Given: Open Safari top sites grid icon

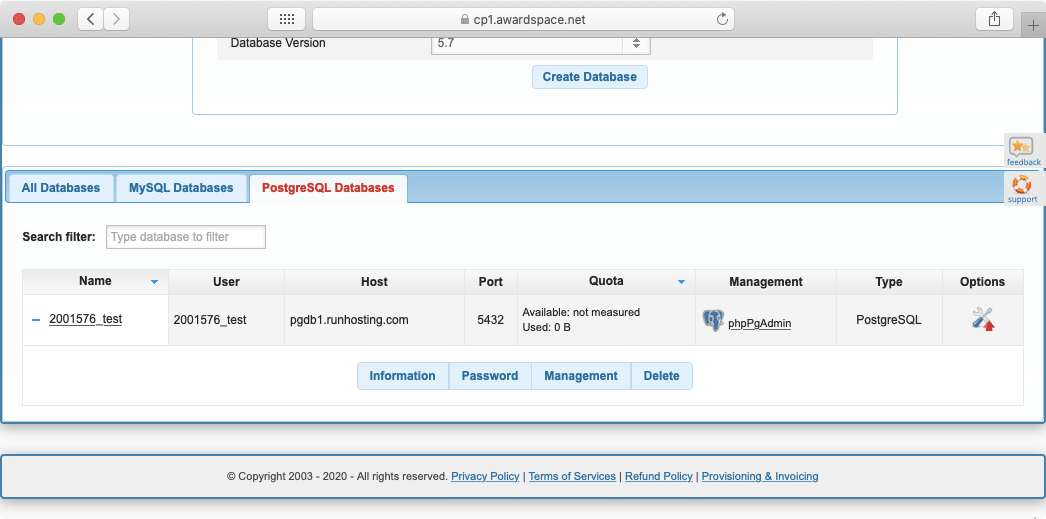Looking at the screenshot, I should coord(286,19).
